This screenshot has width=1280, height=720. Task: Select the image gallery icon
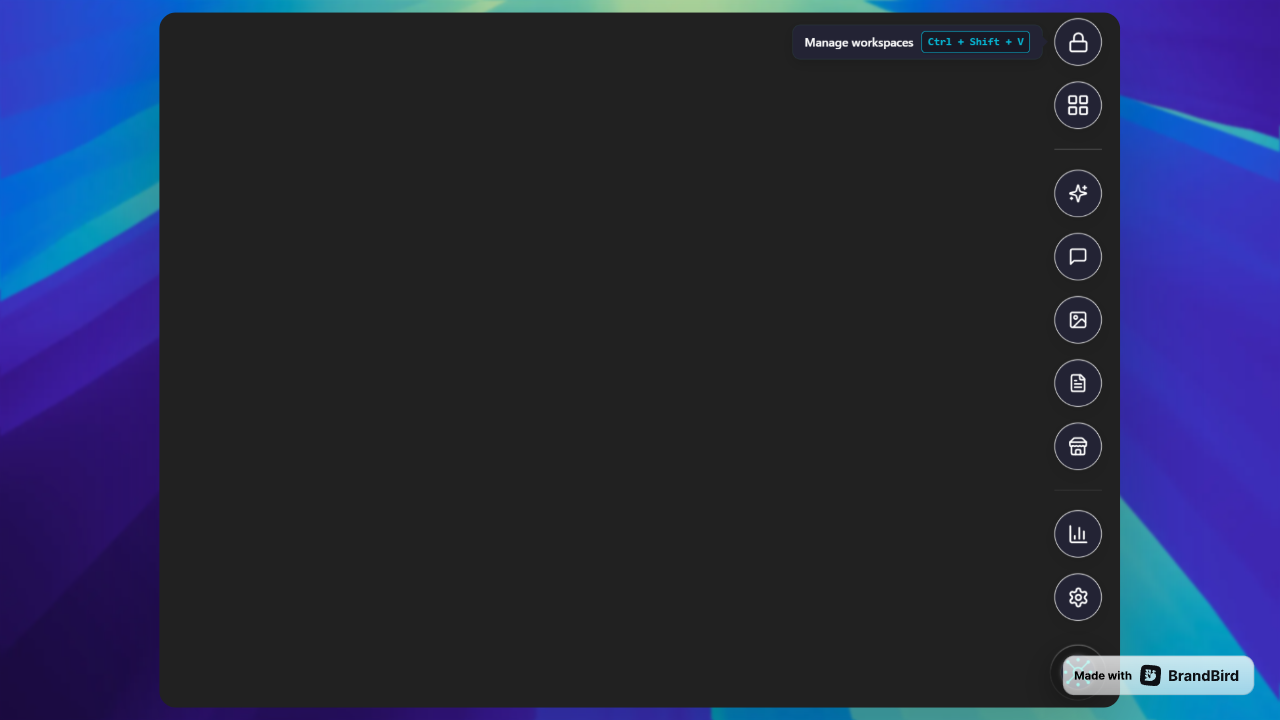click(x=1077, y=320)
